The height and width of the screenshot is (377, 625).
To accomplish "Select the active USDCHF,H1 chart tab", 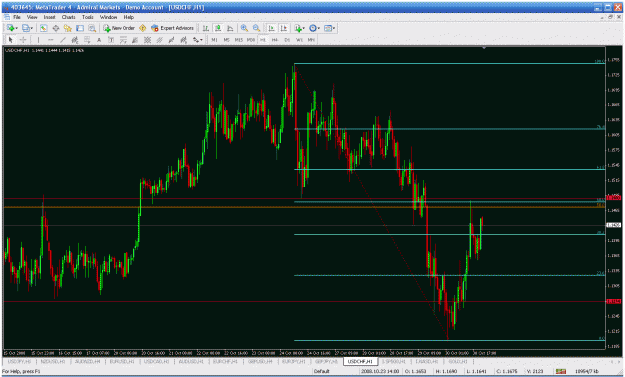I will pyautogui.click(x=360, y=361).
